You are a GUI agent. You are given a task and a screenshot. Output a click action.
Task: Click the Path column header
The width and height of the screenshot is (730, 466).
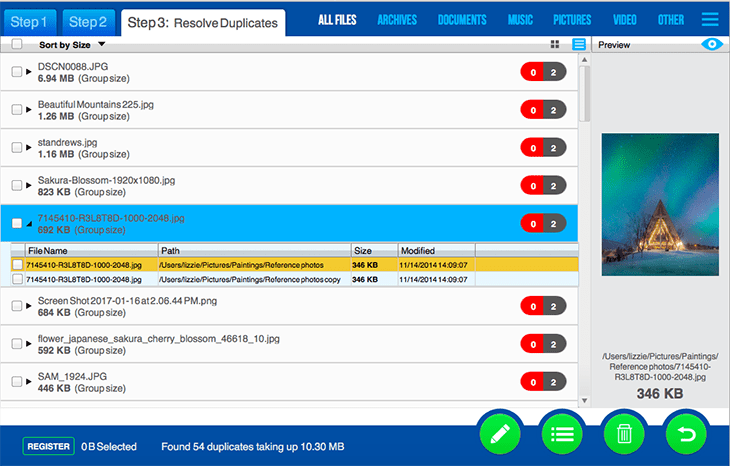click(x=254, y=250)
